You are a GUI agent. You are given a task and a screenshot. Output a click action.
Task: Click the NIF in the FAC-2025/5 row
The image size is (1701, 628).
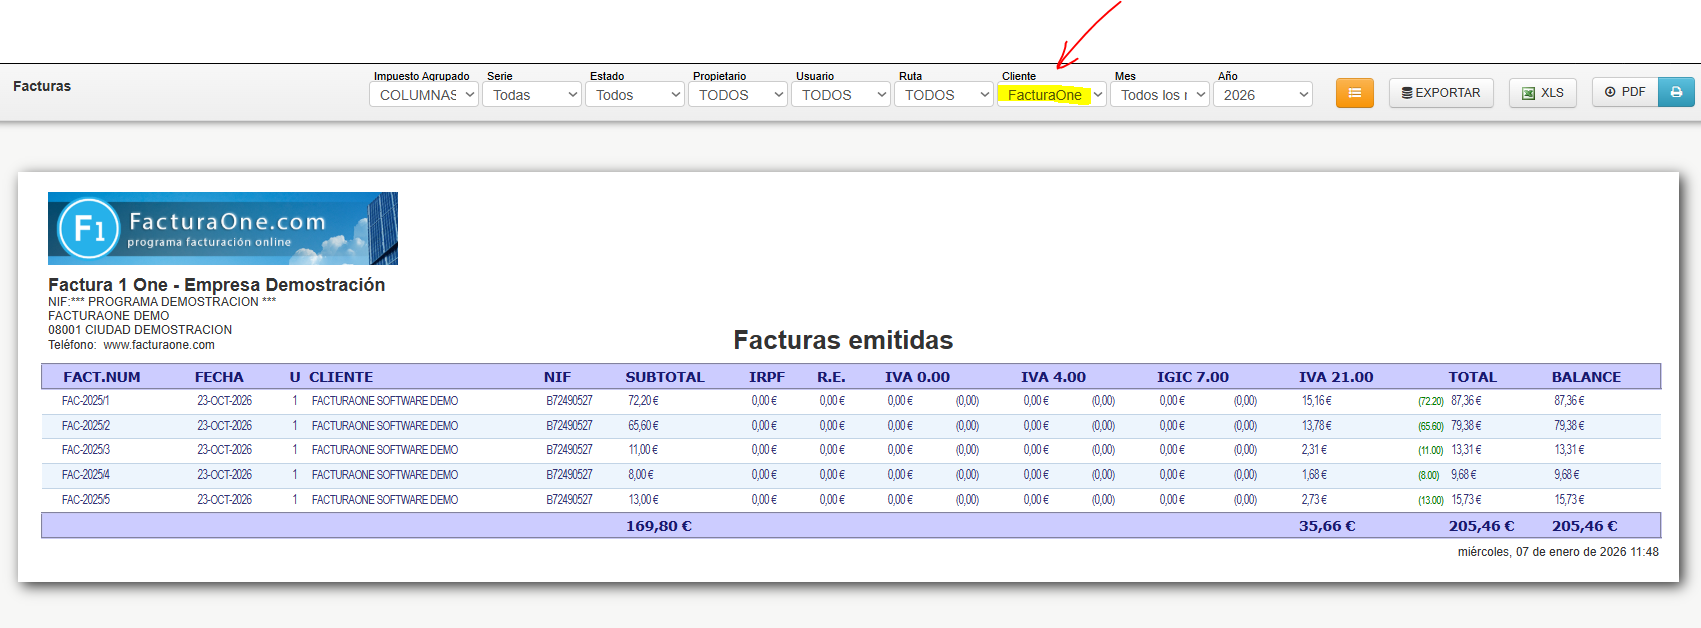click(569, 500)
